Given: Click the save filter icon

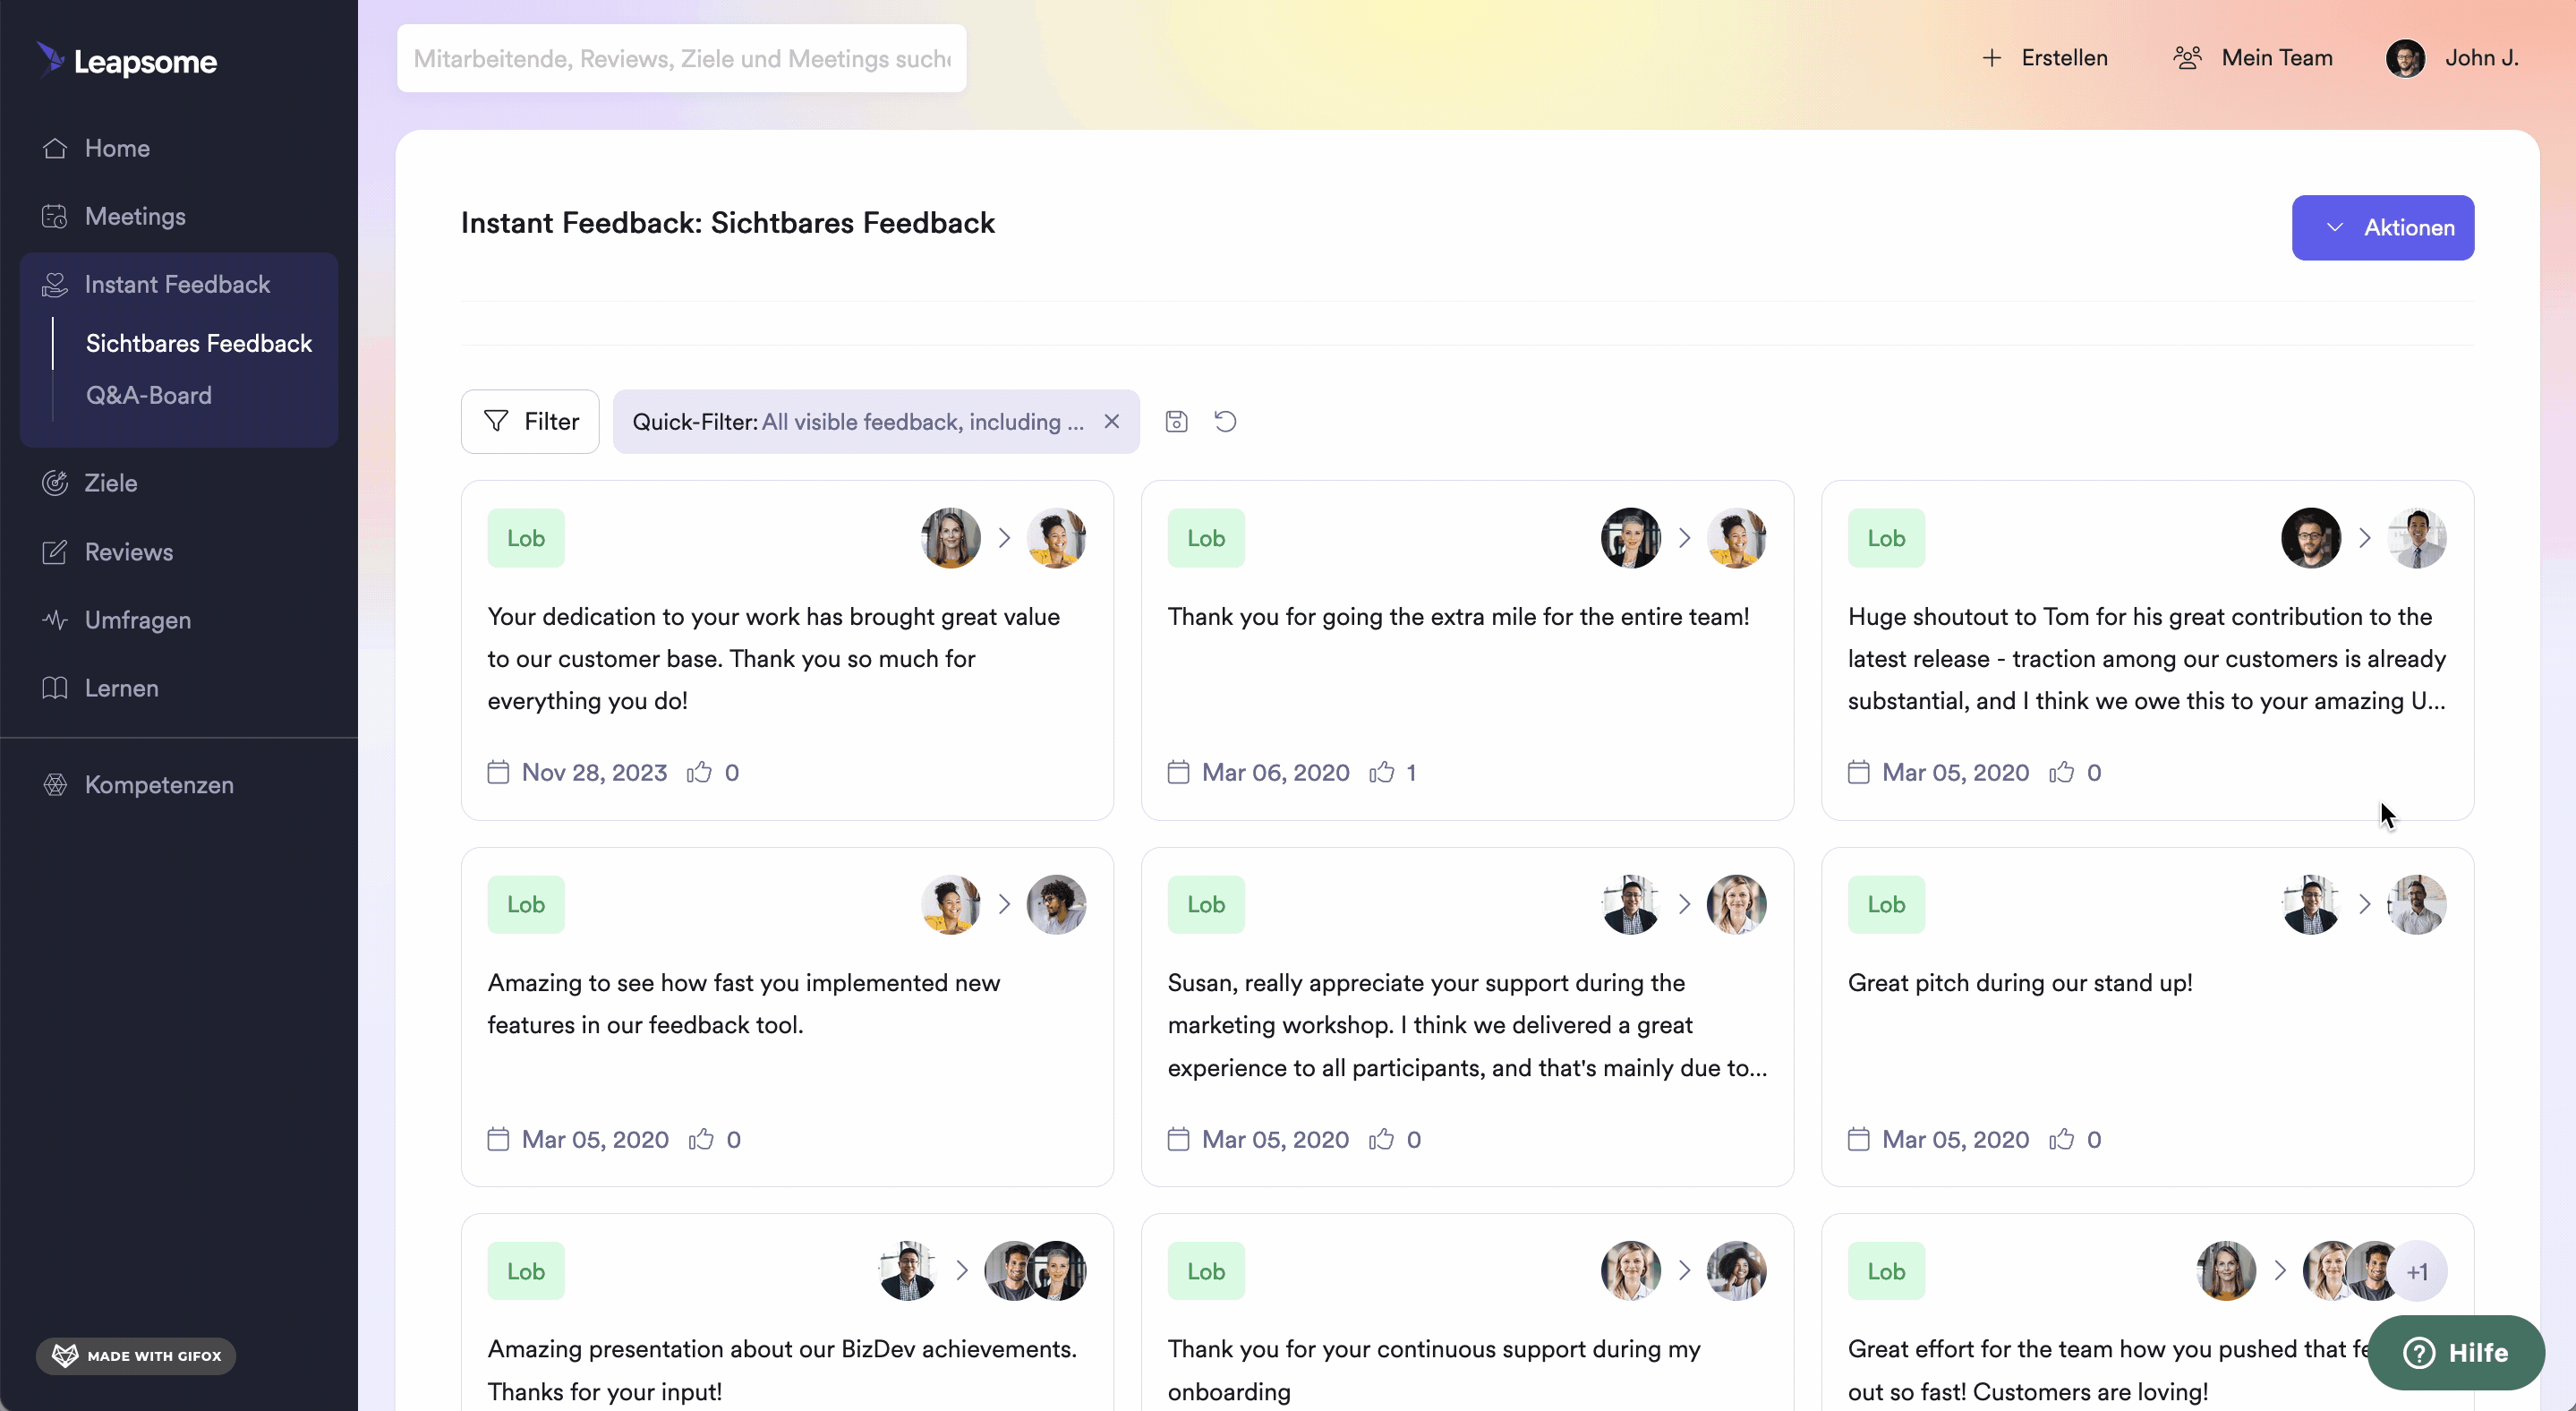Looking at the screenshot, I should click(x=1176, y=422).
